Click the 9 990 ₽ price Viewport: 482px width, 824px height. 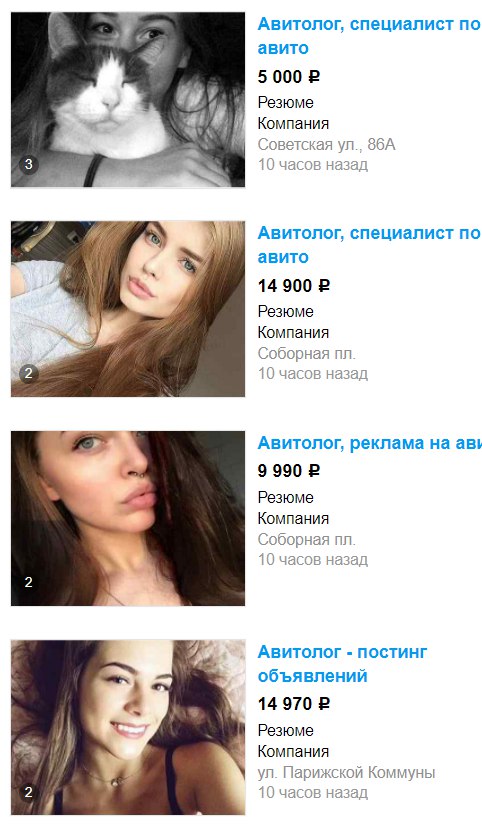point(289,470)
